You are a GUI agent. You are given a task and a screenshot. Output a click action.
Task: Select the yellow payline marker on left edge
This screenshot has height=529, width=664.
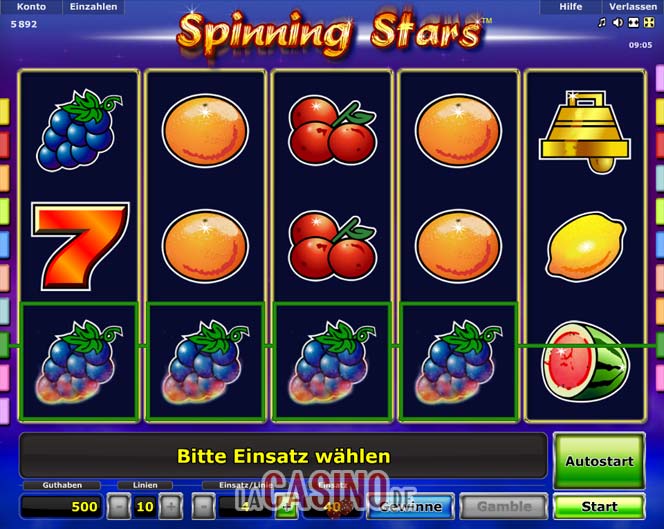[4, 111]
